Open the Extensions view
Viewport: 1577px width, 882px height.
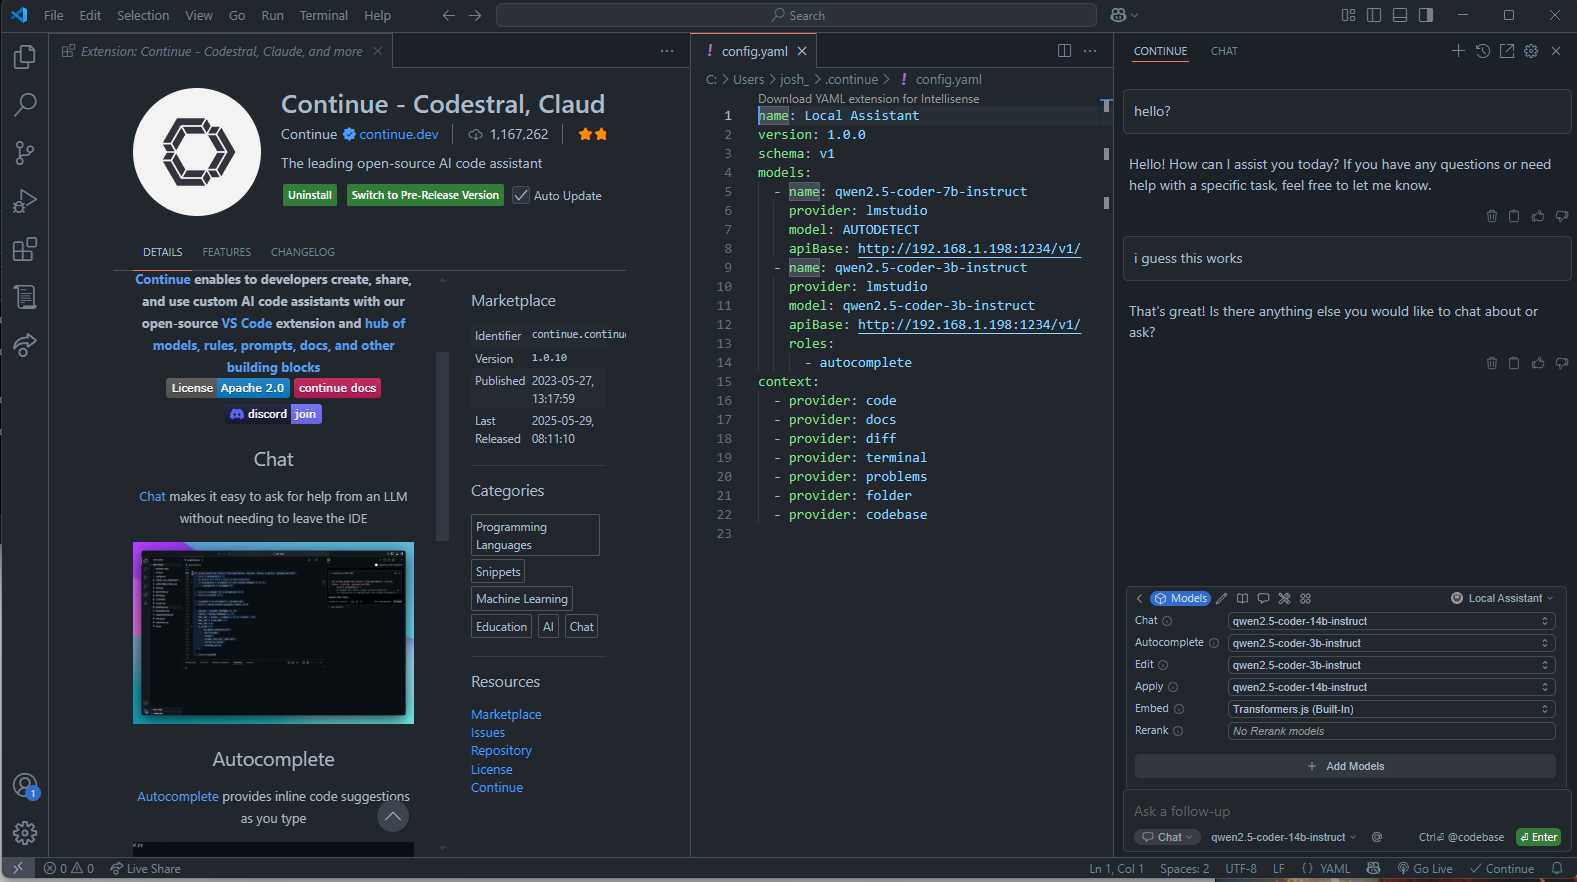pyautogui.click(x=25, y=249)
